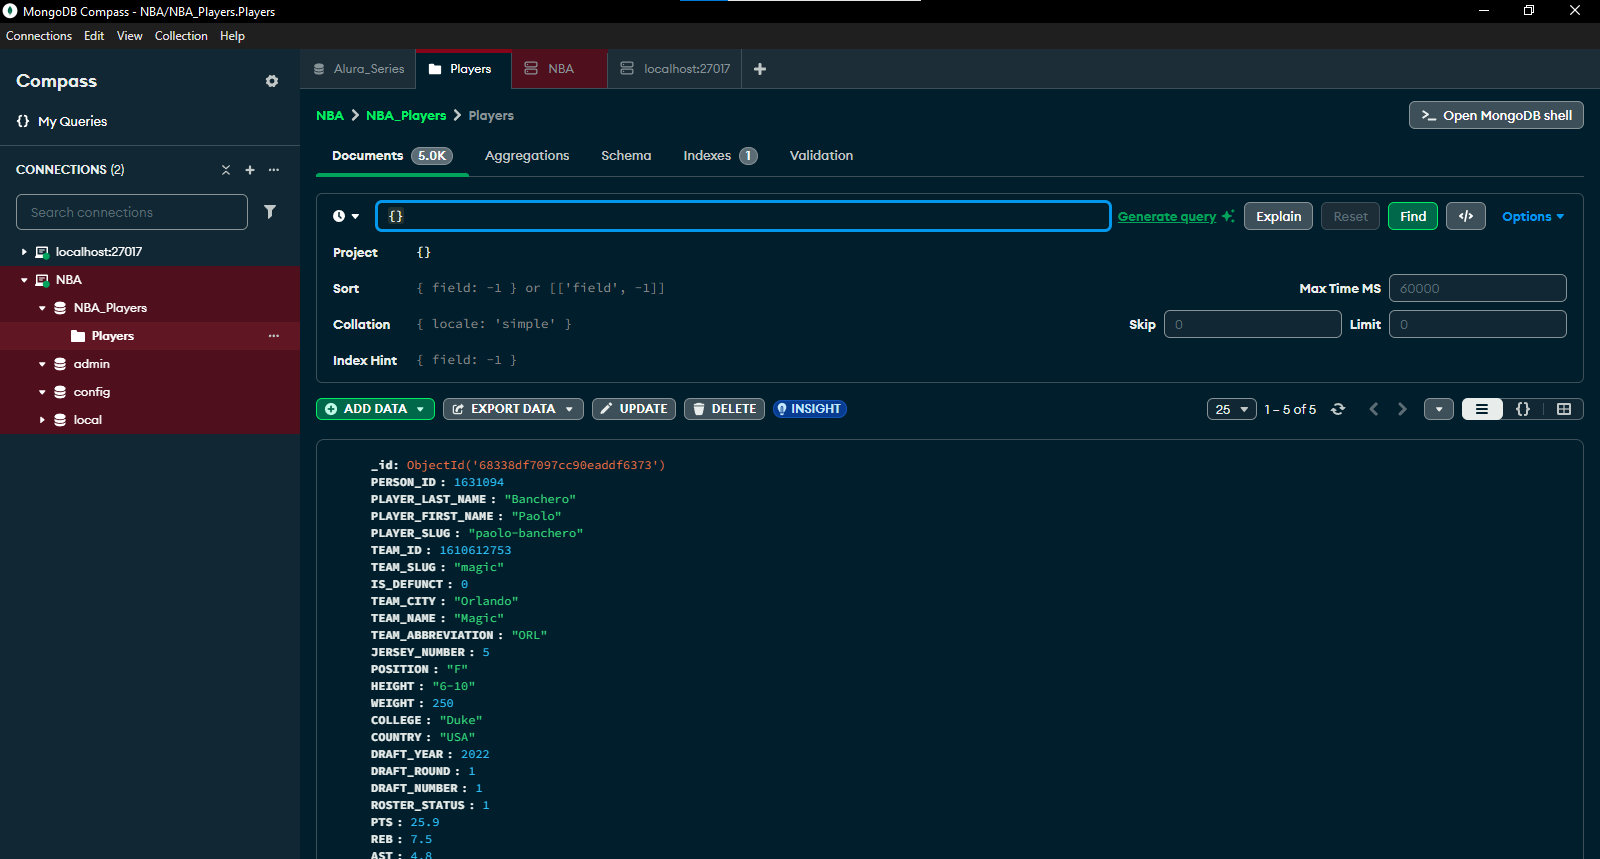Click the NBA connection icon in sidebar
Image resolution: width=1600 pixels, height=859 pixels.
point(42,280)
